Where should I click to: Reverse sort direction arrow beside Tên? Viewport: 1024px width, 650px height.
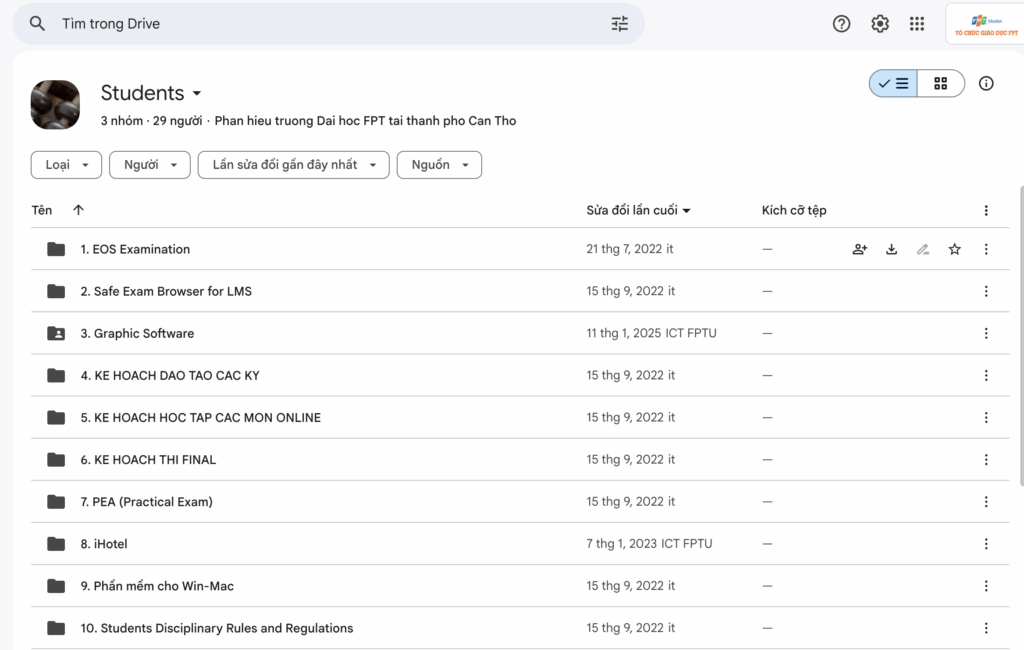point(79,210)
